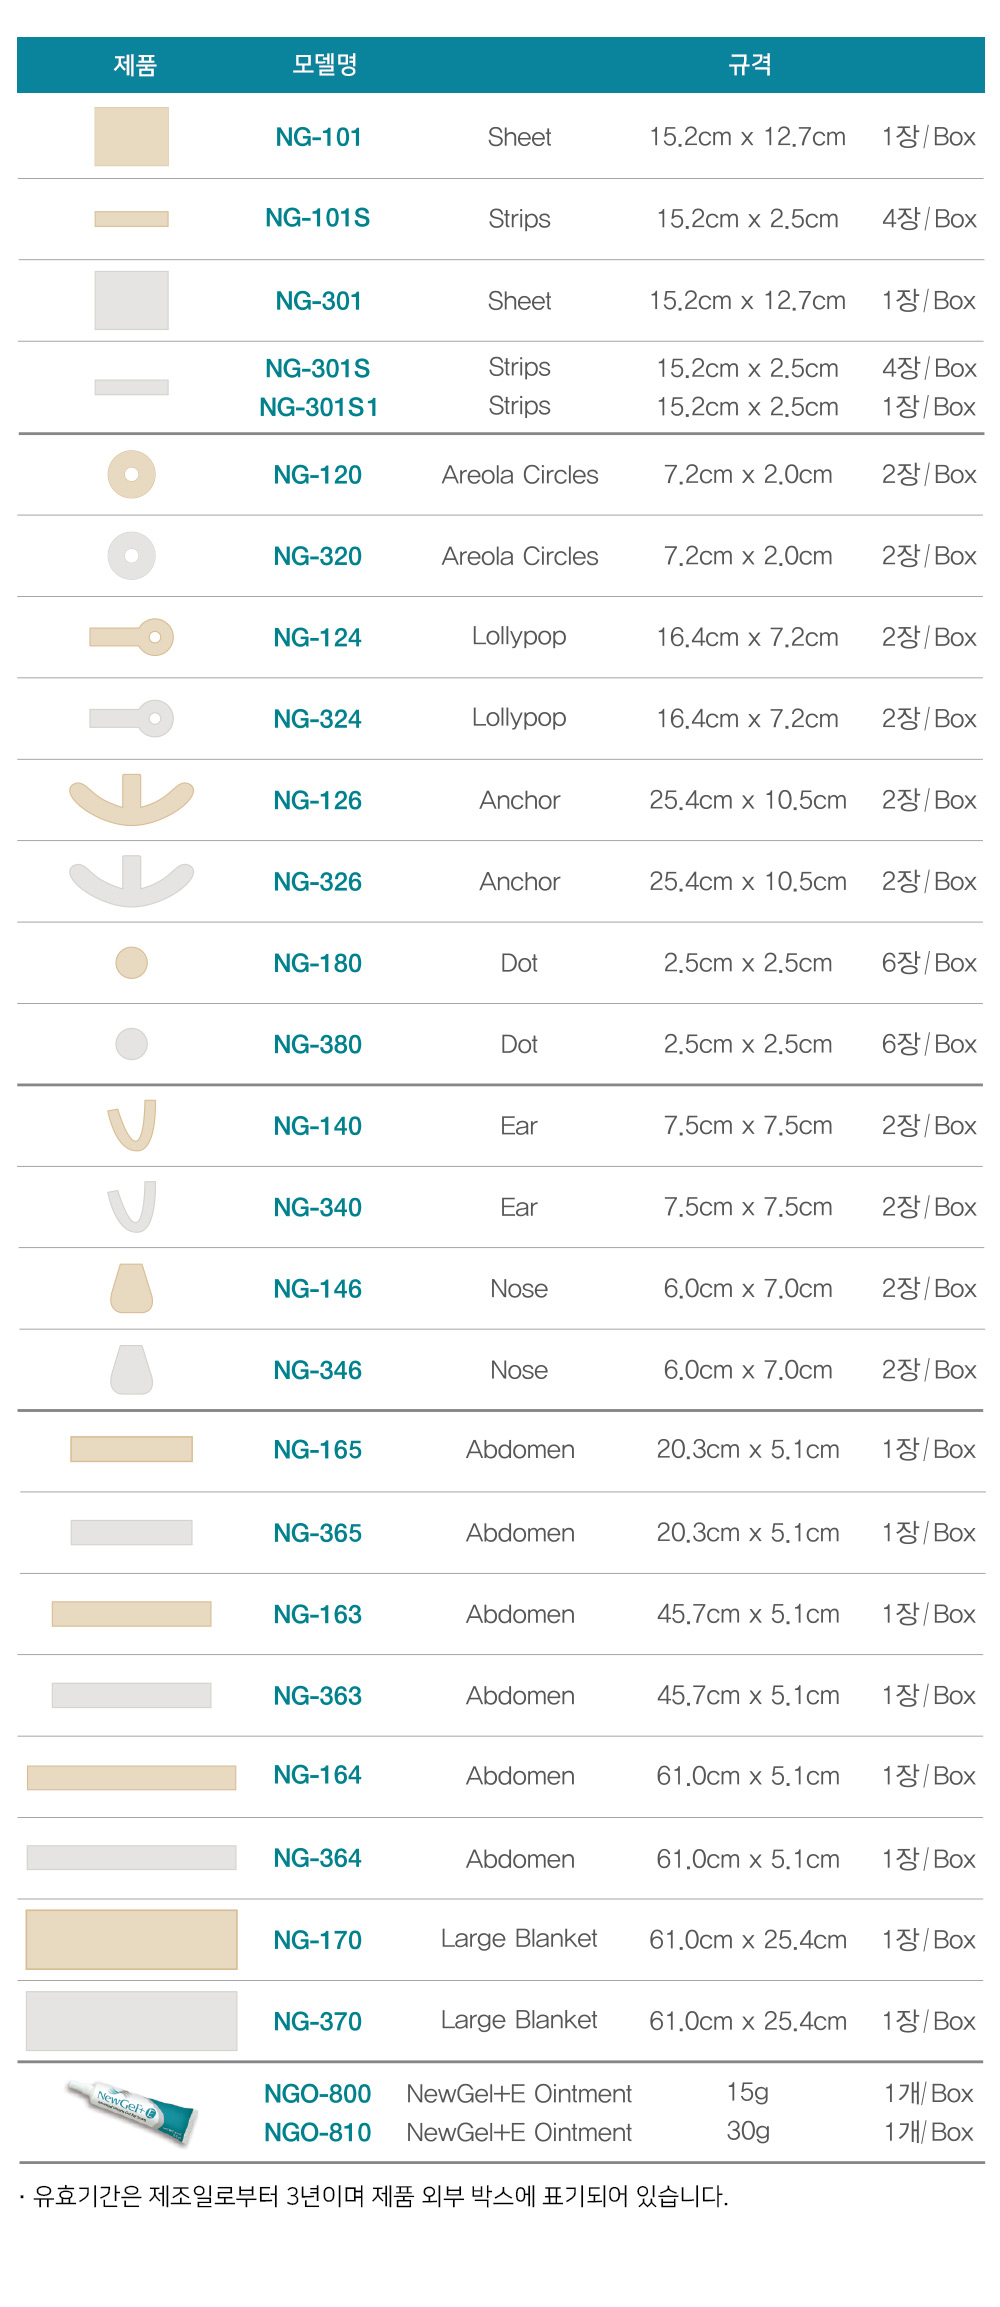Select the beige Anchor shape icon
This screenshot has height=2307, width=1000.
coord(131,799)
